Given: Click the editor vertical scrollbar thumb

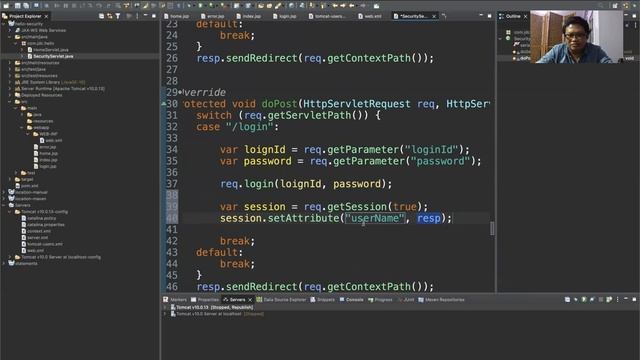Looking at the screenshot, I should point(492,228).
